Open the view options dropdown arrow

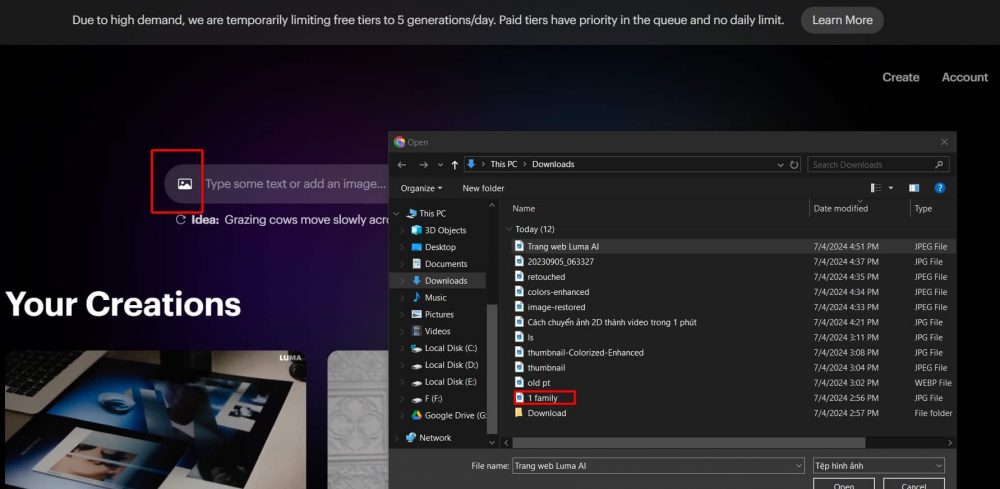tap(891, 188)
